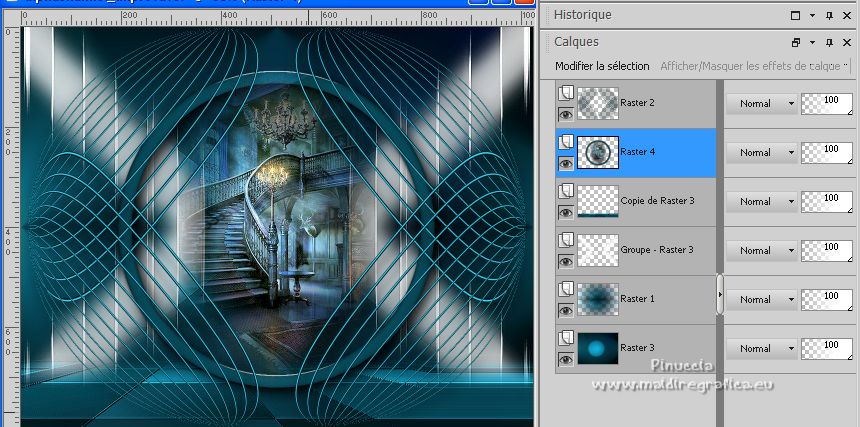
Task: Toggle visibility of bottom Raster 3 layer
Action: coord(566,359)
